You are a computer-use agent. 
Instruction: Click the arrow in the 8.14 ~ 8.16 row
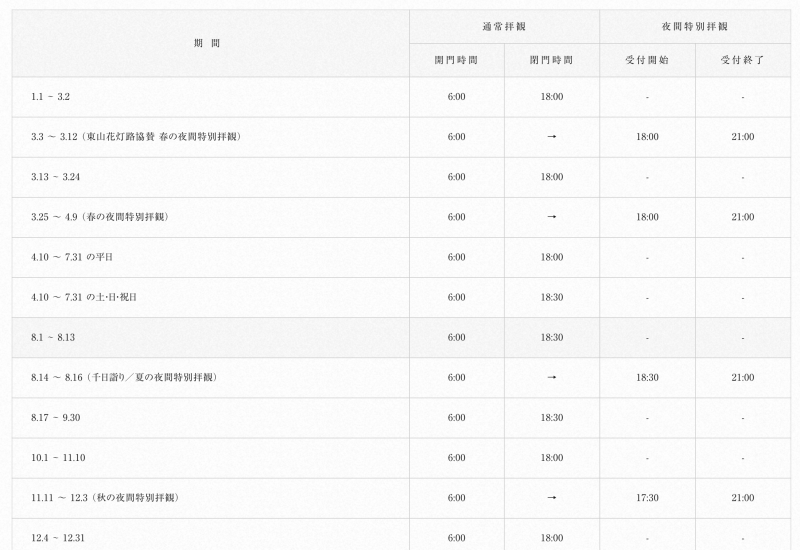coord(552,377)
